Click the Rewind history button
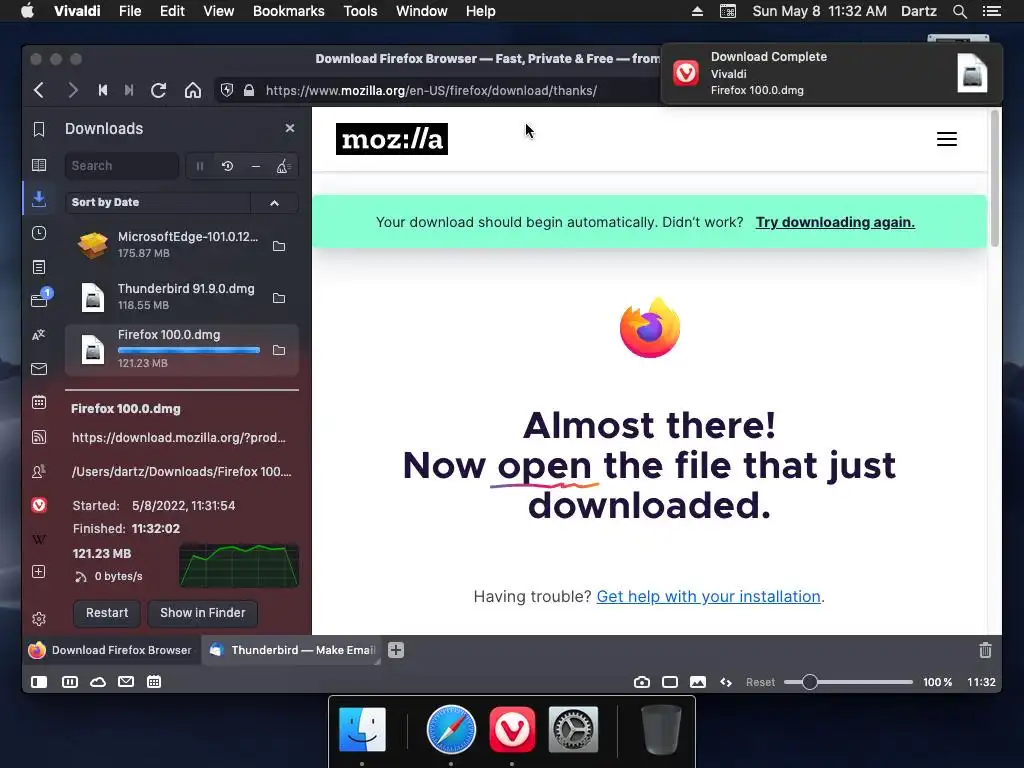 [103, 90]
